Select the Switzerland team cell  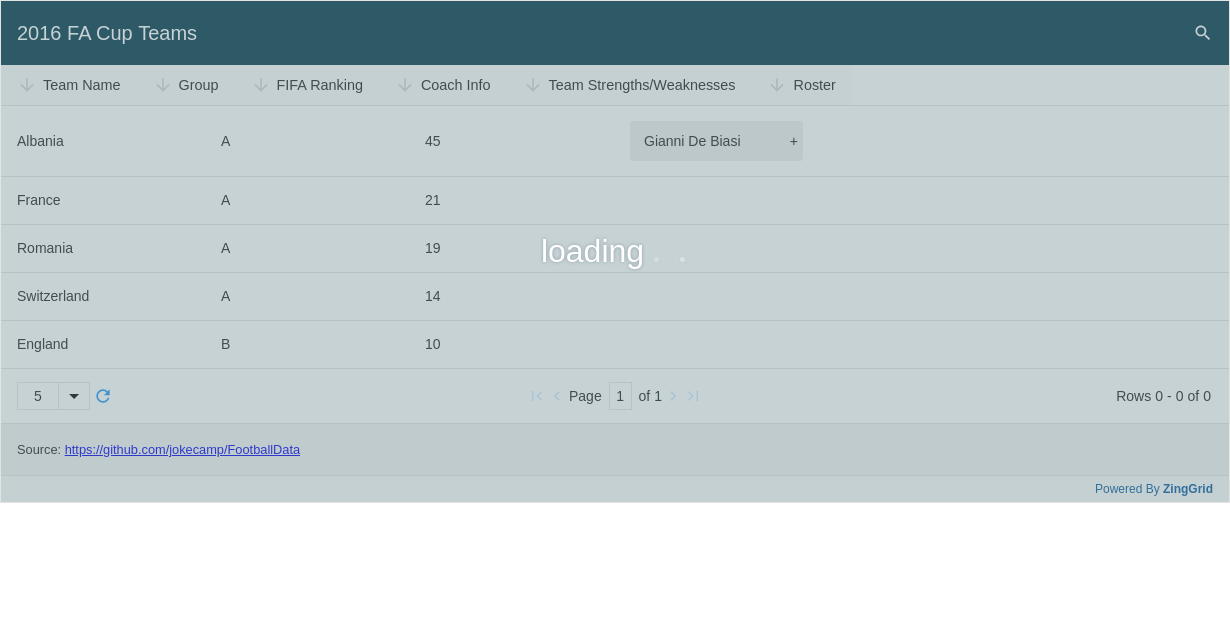click(103, 296)
